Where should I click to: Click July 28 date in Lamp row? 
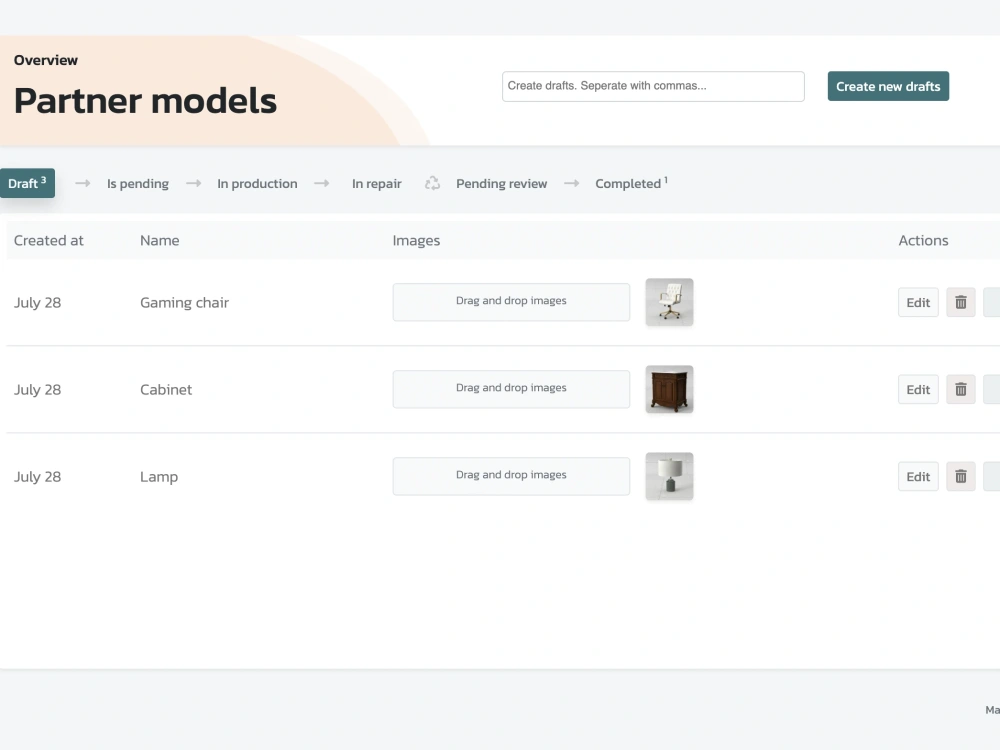38,477
